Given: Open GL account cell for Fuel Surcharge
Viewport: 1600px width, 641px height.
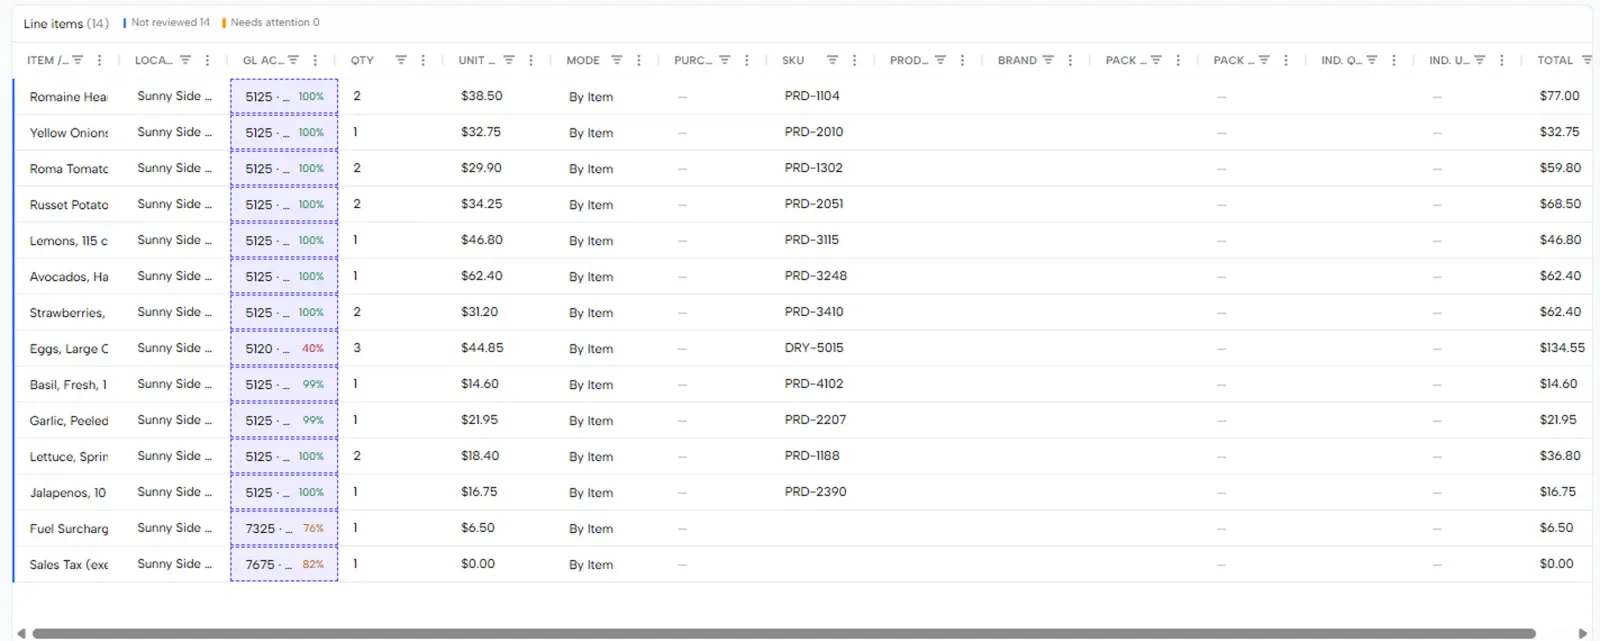Looking at the screenshot, I should [284, 528].
